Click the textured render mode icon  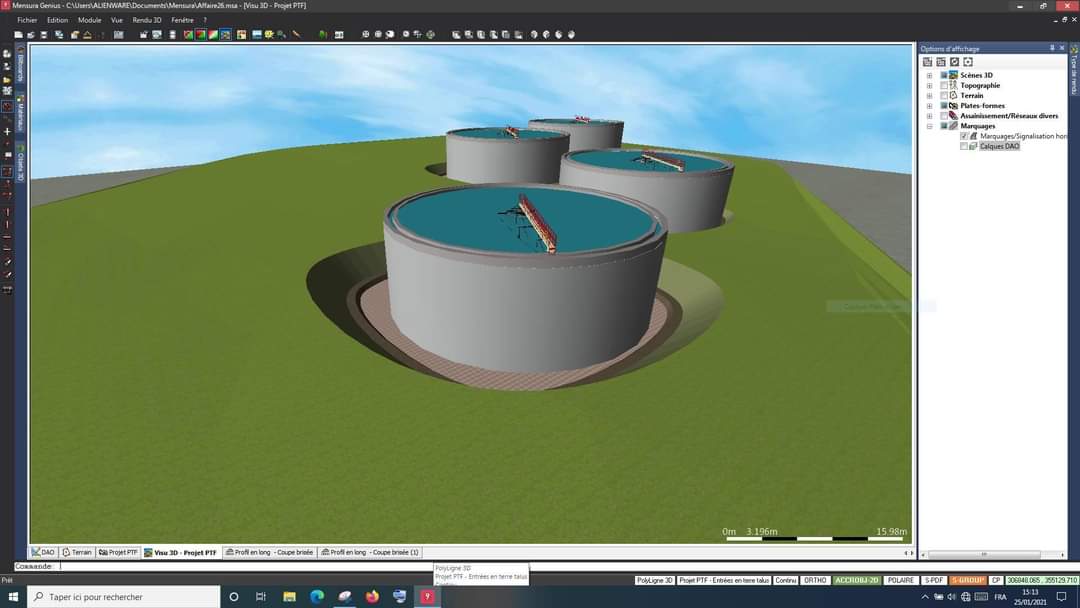[225, 34]
